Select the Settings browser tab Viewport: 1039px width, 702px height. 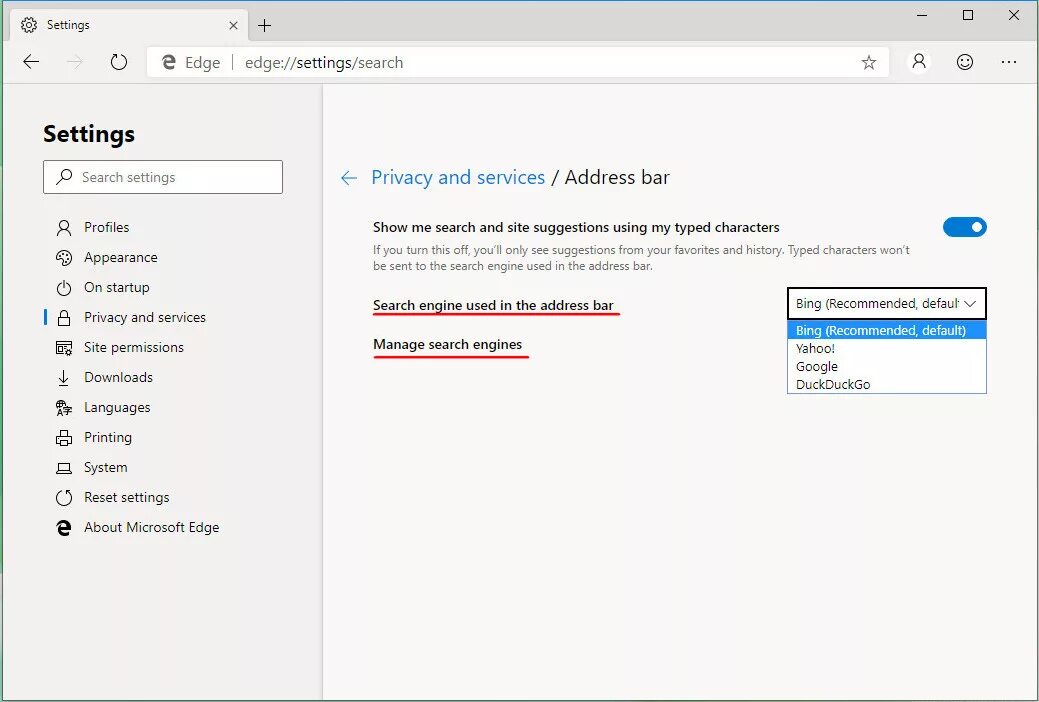tap(129, 25)
